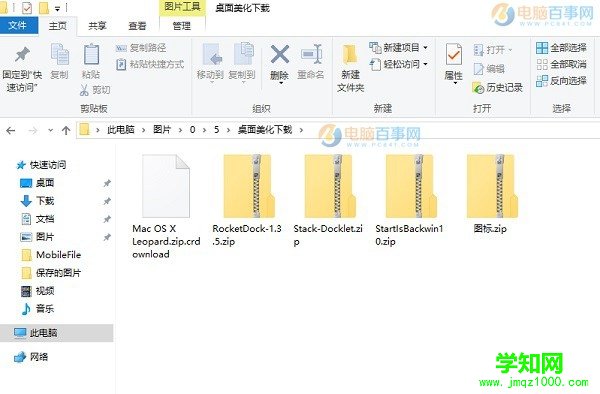Open the File (文件) tab
Viewport: 600px width, 394px height.
click(x=18, y=26)
